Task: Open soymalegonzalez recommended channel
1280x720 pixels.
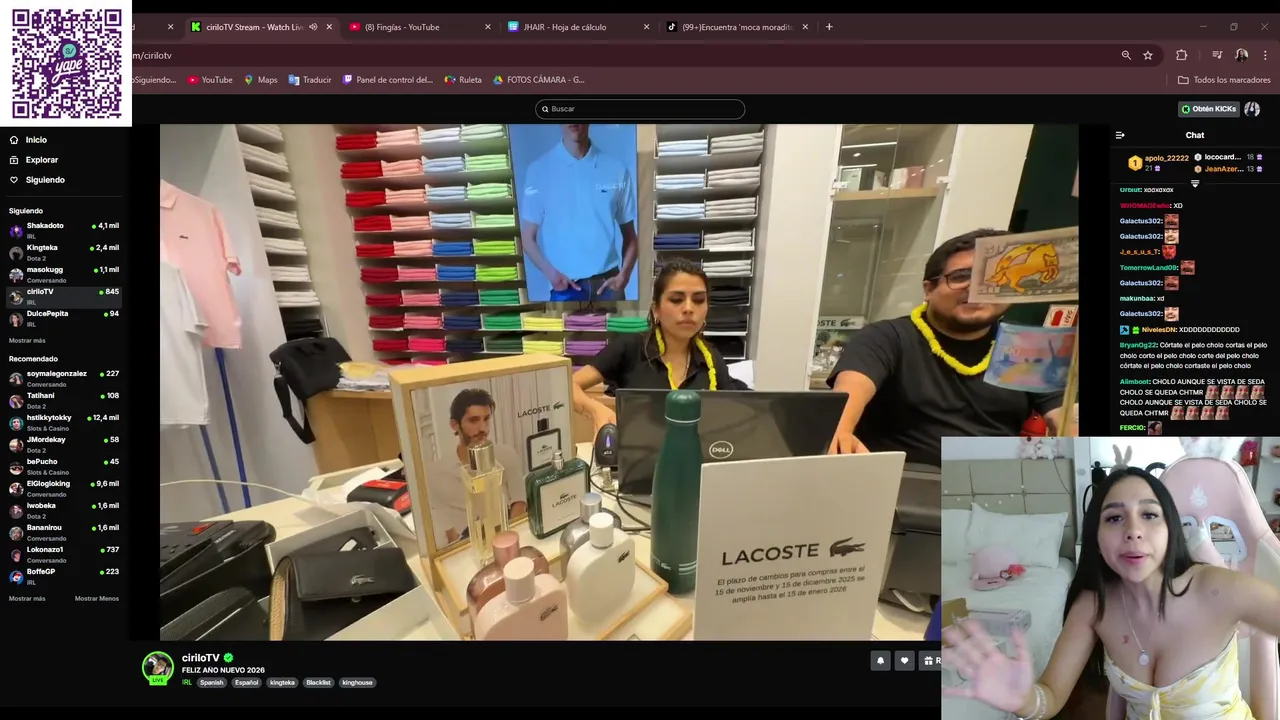Action: point(65,378)
